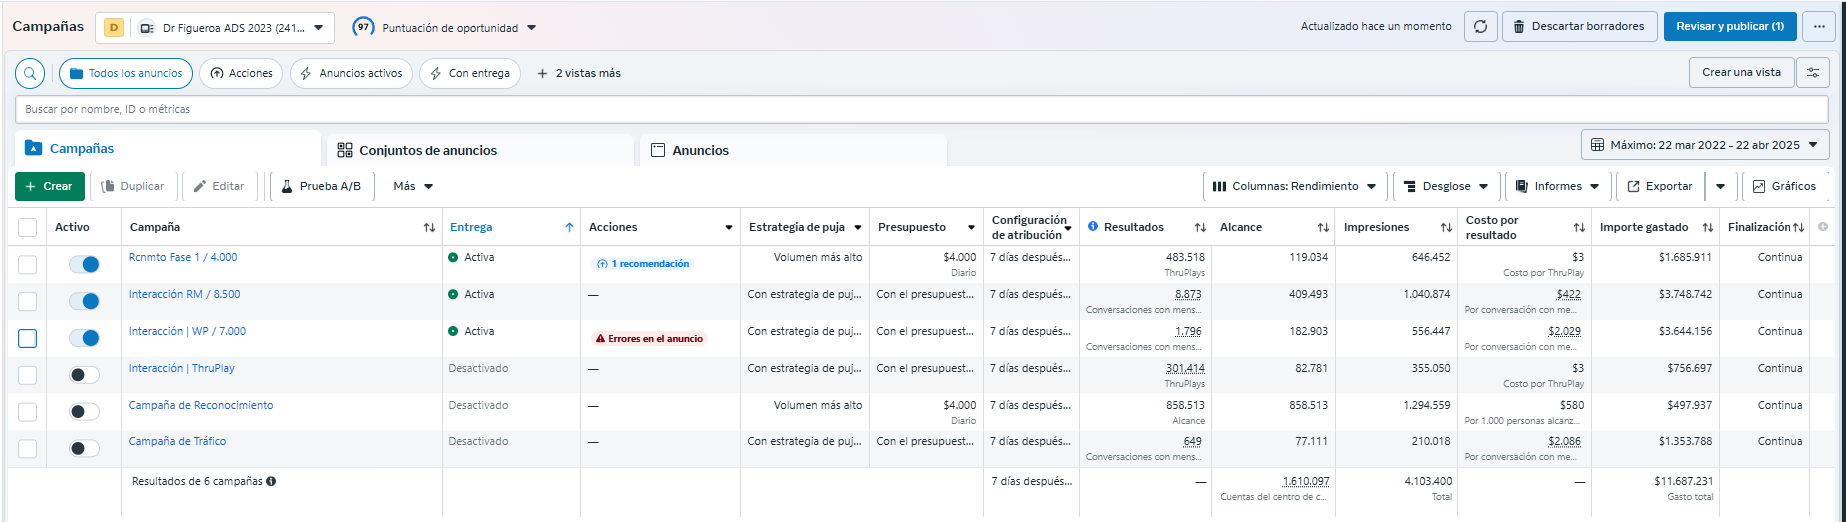
Task: Click the info icon next to Resultados header
Action: tap(1093, 227)
